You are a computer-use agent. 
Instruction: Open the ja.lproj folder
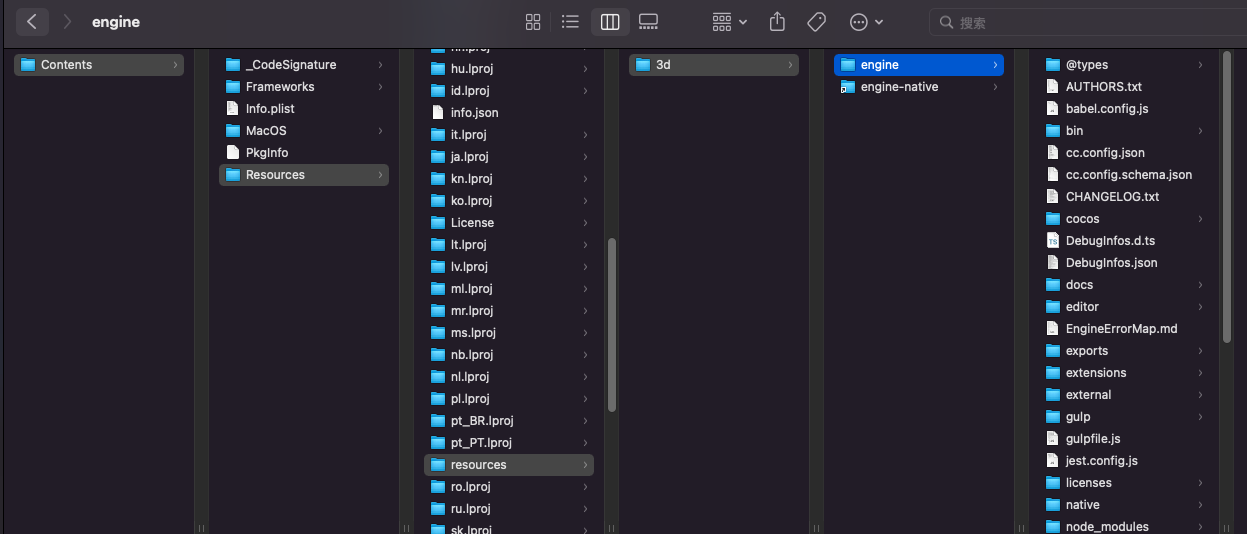click(x=509, y=157)
